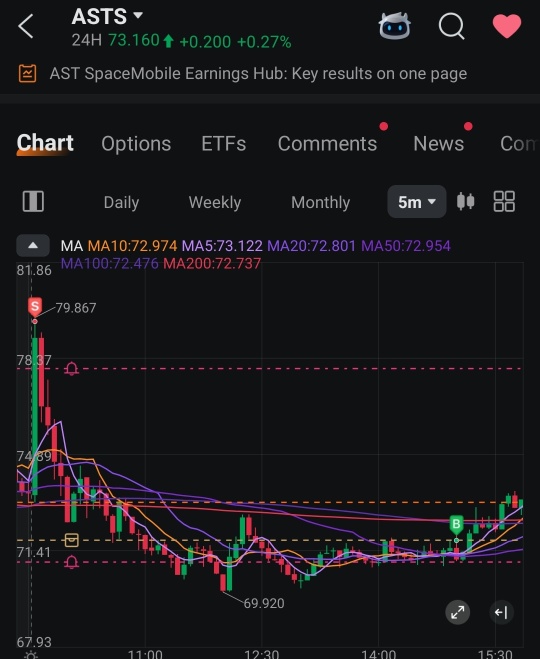Toggle the heart favorite icon
The image size is (540, 659).
pyautogui.click(x=507, y=26)
